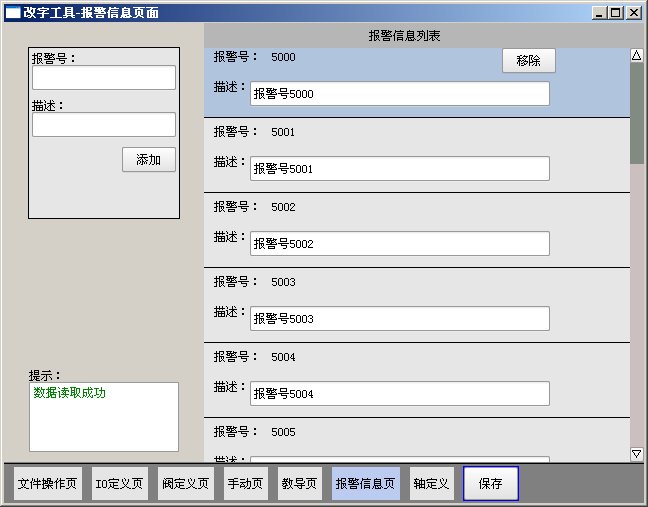The width and height of the screenshot is (648, 507).
Task: Focus the 报警号 input field
Action: [x=104, y=78]
